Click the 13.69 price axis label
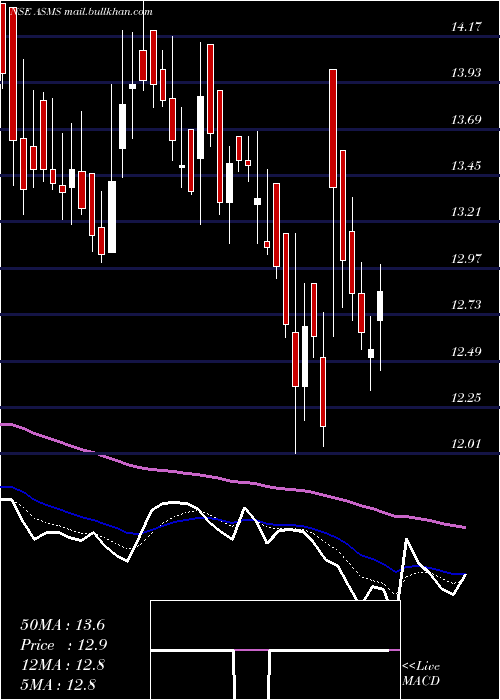This screenshot has width=500, height=700. click(x=466, y=120)
